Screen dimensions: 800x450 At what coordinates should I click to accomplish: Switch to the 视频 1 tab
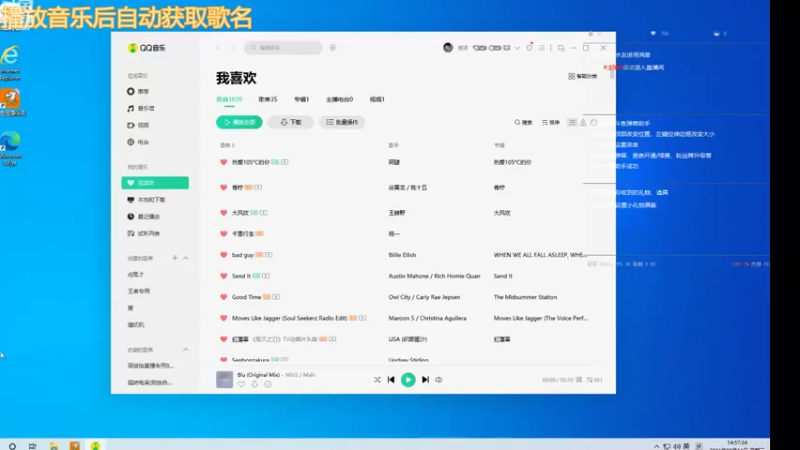coord(377,99)
